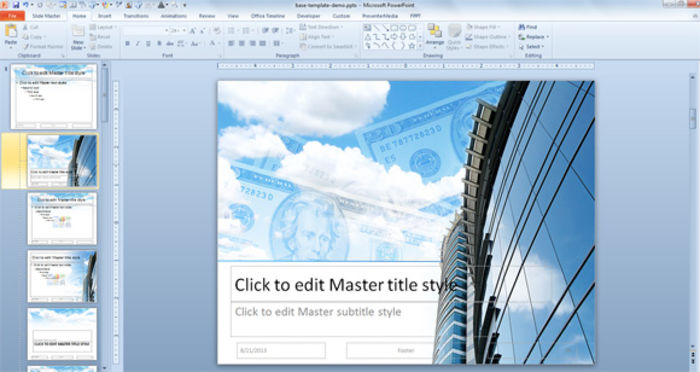Image resolution: width=700 pixels, height=372 pixels.
Task: Open the File tab
Action: [x=12, y=16]
